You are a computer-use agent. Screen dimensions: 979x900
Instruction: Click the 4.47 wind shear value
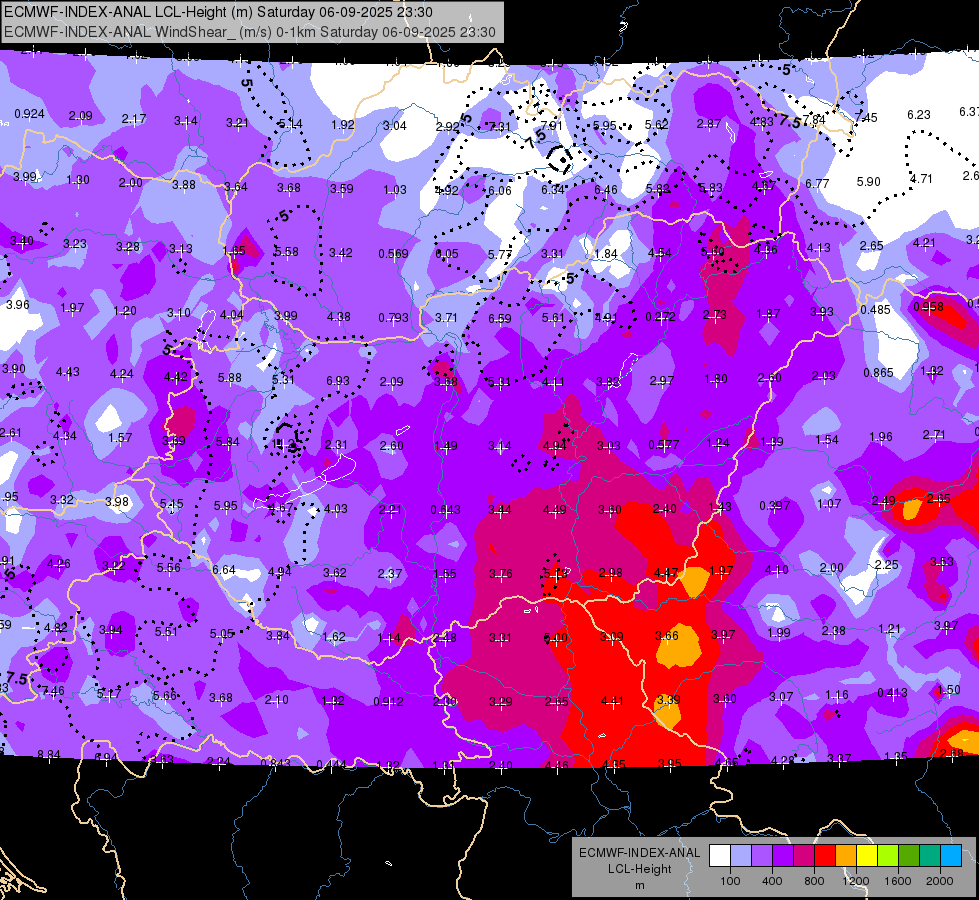[666, 573]
